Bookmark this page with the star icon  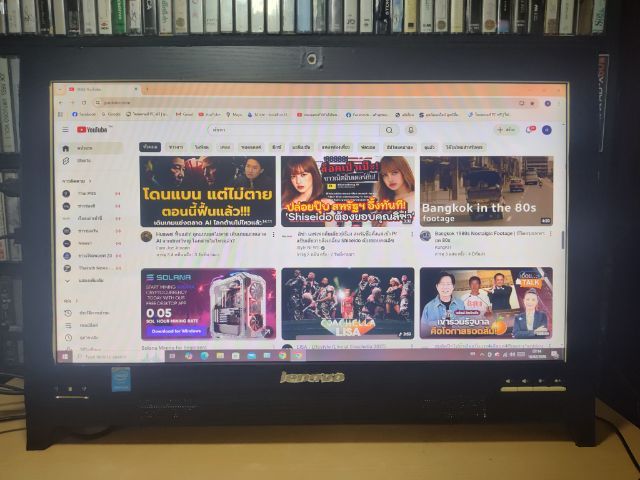[532, 103]
